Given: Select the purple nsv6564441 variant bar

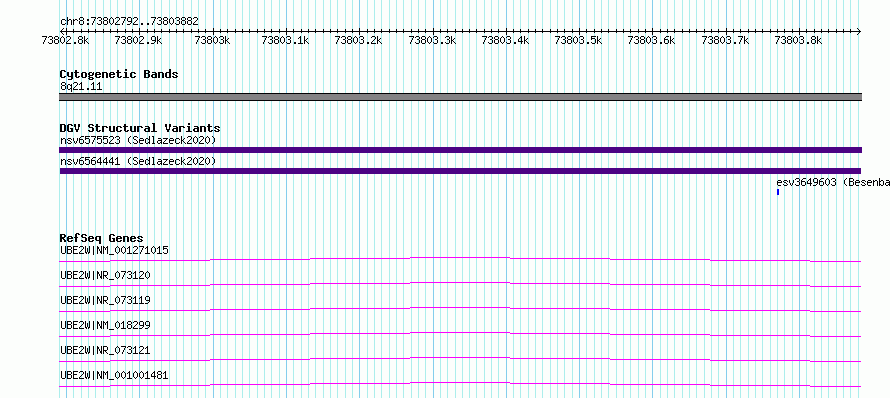Looking at the screenshot, I should click(460, 171).
